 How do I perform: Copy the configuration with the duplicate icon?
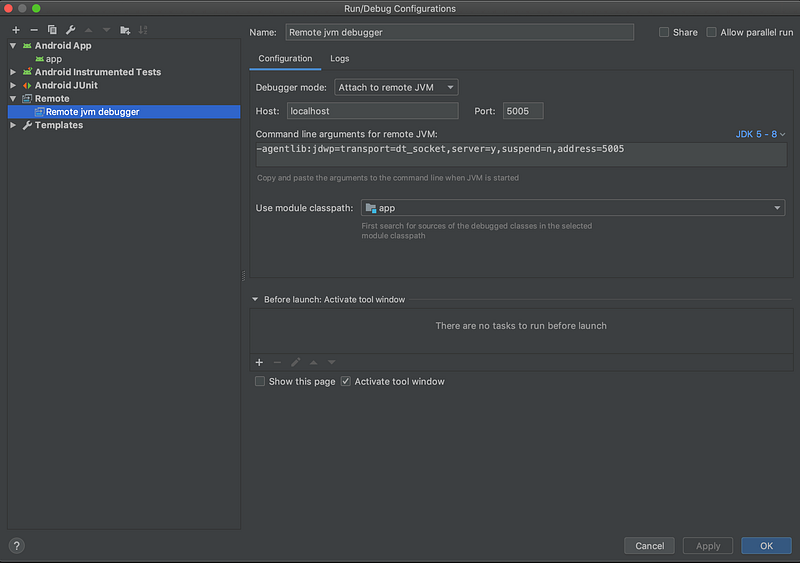(x=52, y=30)
